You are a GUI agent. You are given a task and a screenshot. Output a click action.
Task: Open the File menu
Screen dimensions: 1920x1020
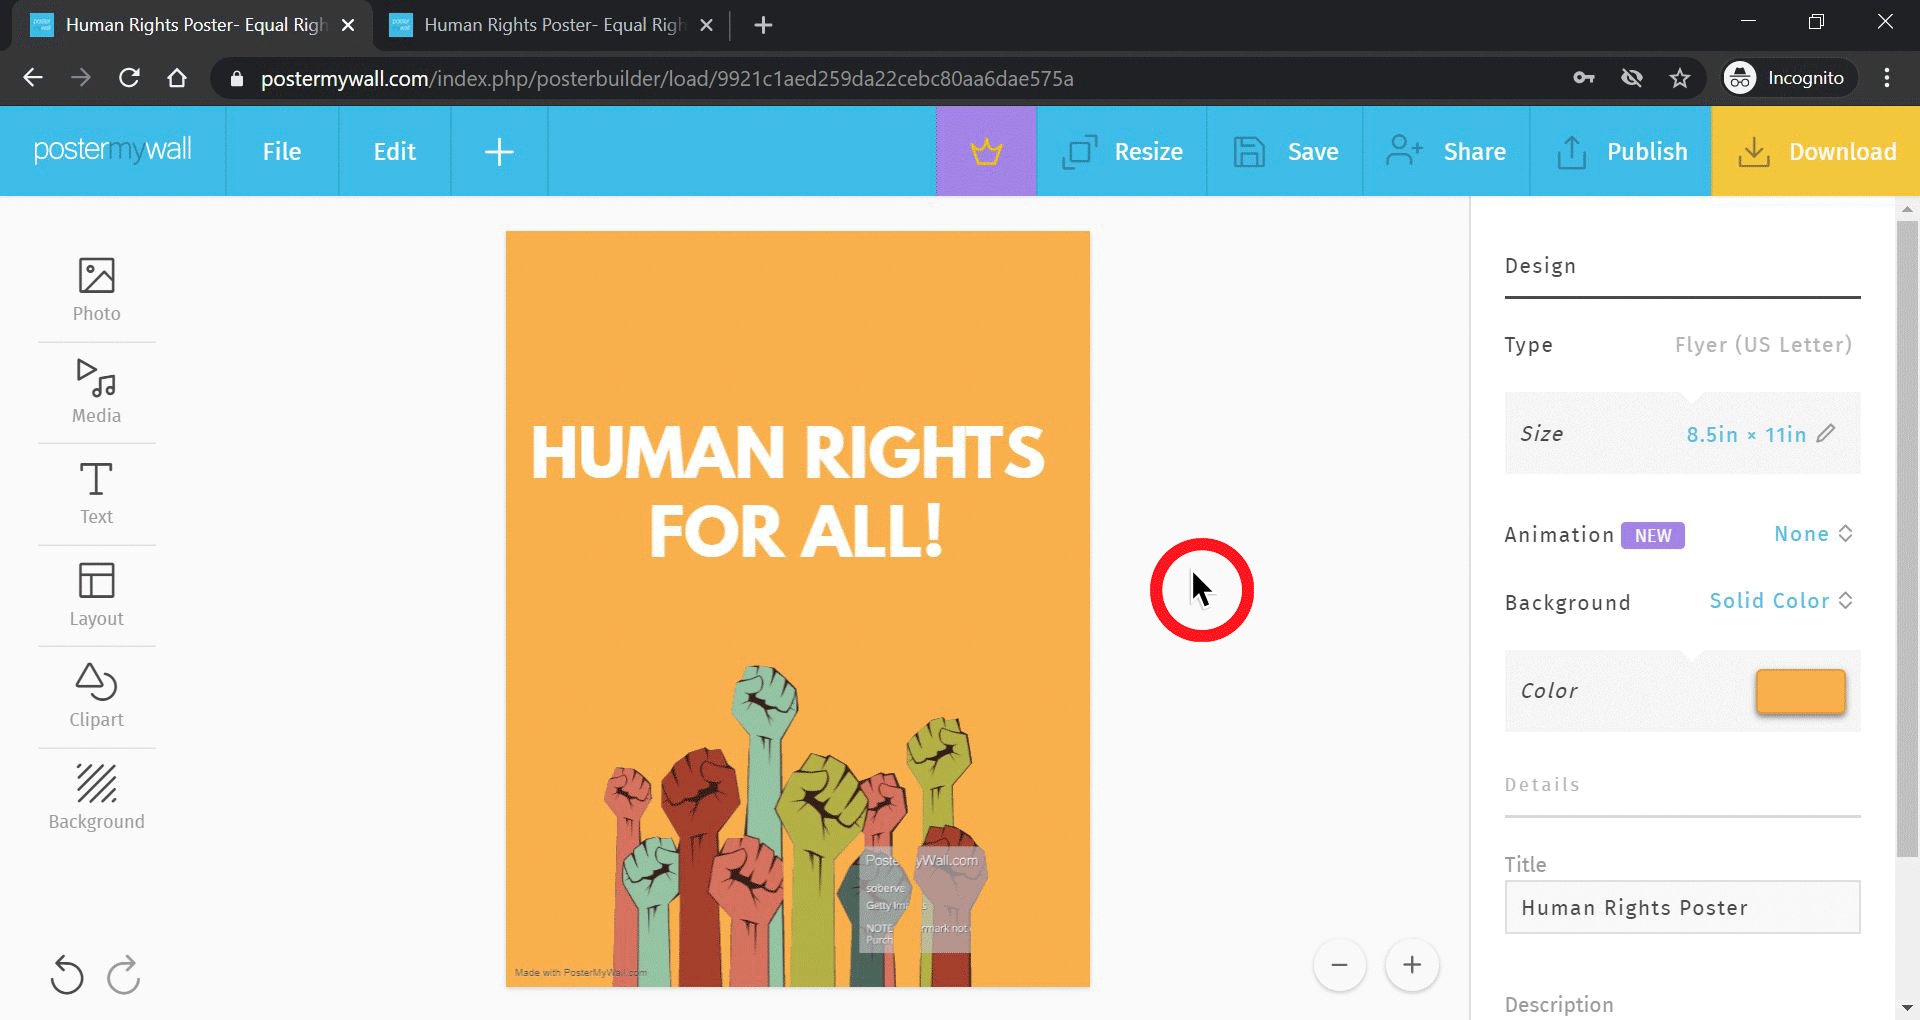tap(282, 151)
